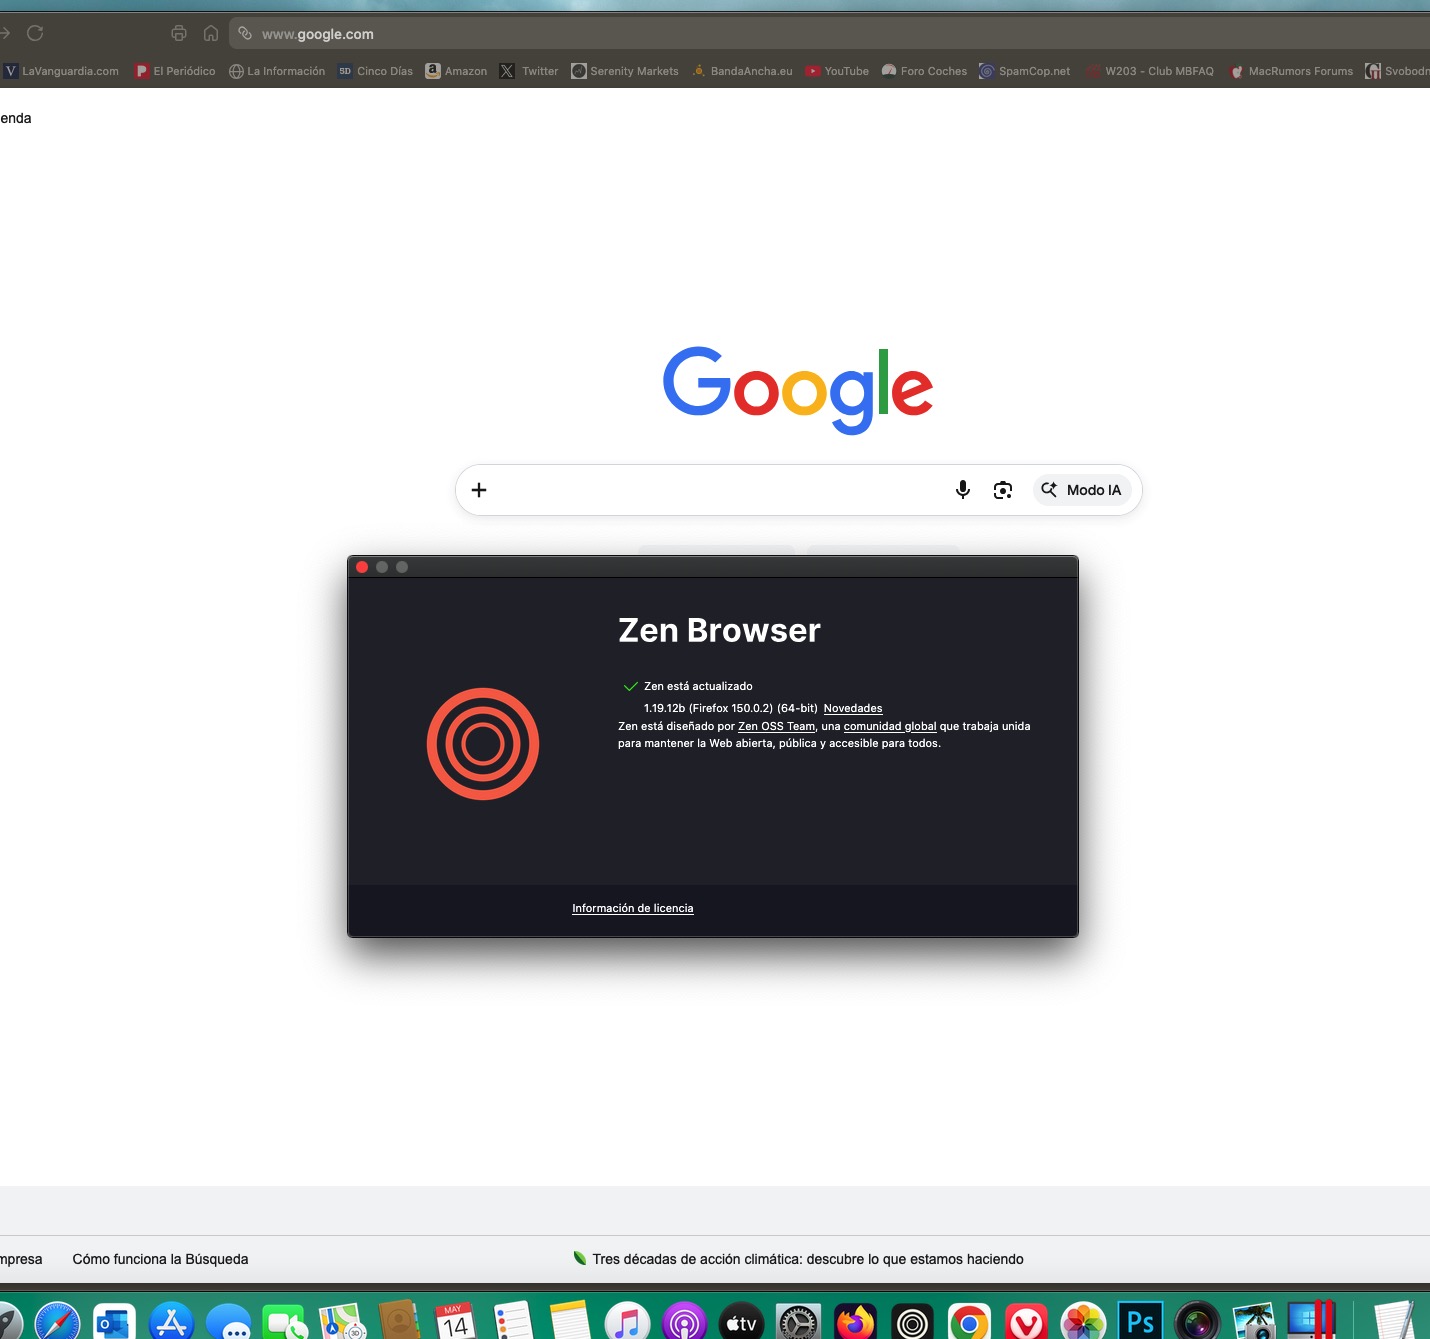
Task: Click the Google logo
Action: 798,390
